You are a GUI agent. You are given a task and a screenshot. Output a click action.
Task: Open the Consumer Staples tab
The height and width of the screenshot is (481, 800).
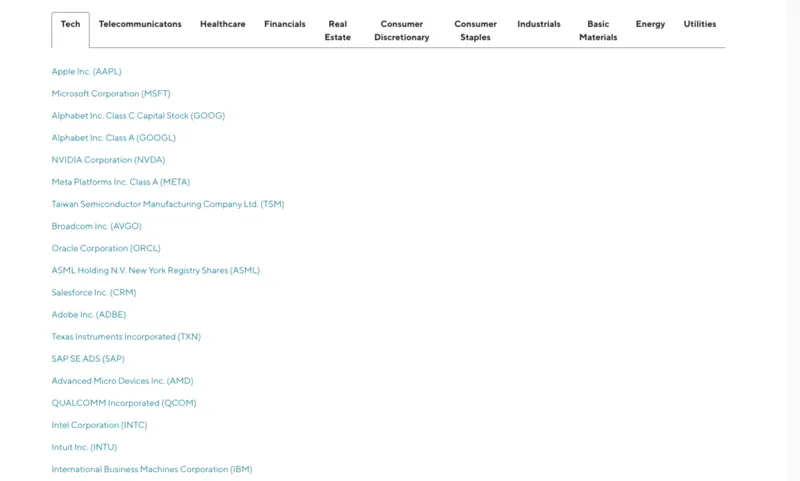(x=475, y=31)
